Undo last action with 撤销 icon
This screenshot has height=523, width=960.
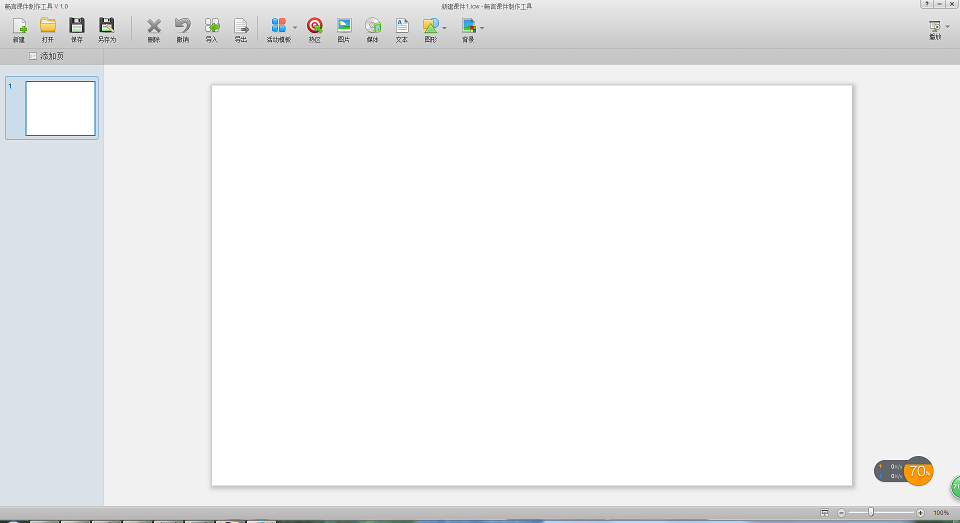tap(182, 27)
